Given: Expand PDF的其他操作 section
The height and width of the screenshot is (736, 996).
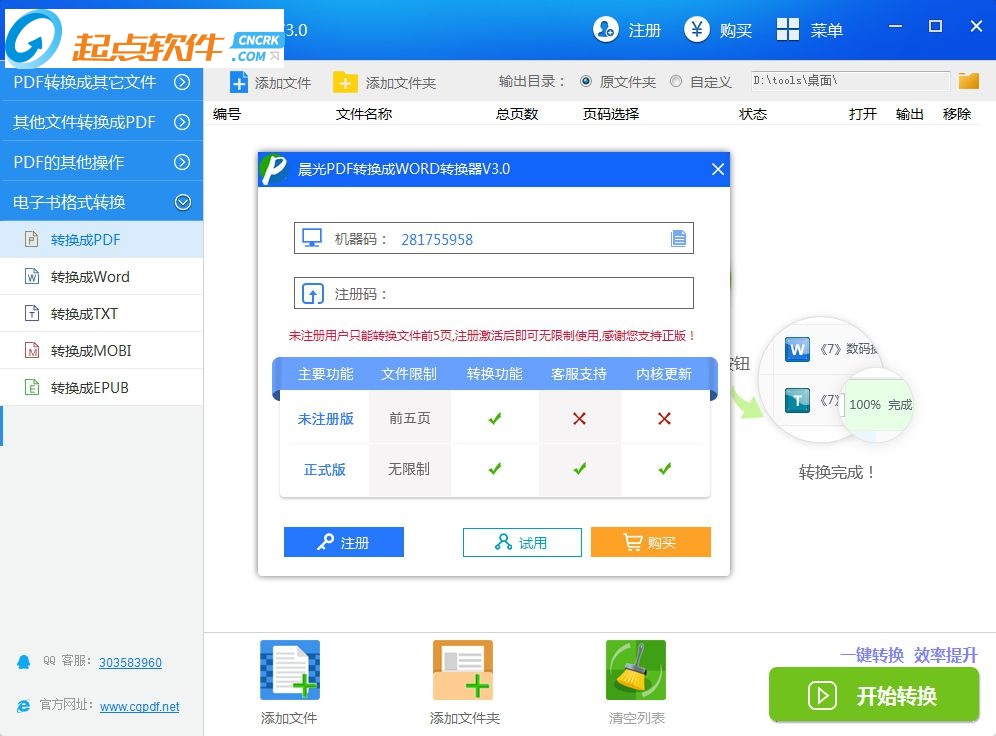Looking at the screenshot, I should (x=102, y=162).
